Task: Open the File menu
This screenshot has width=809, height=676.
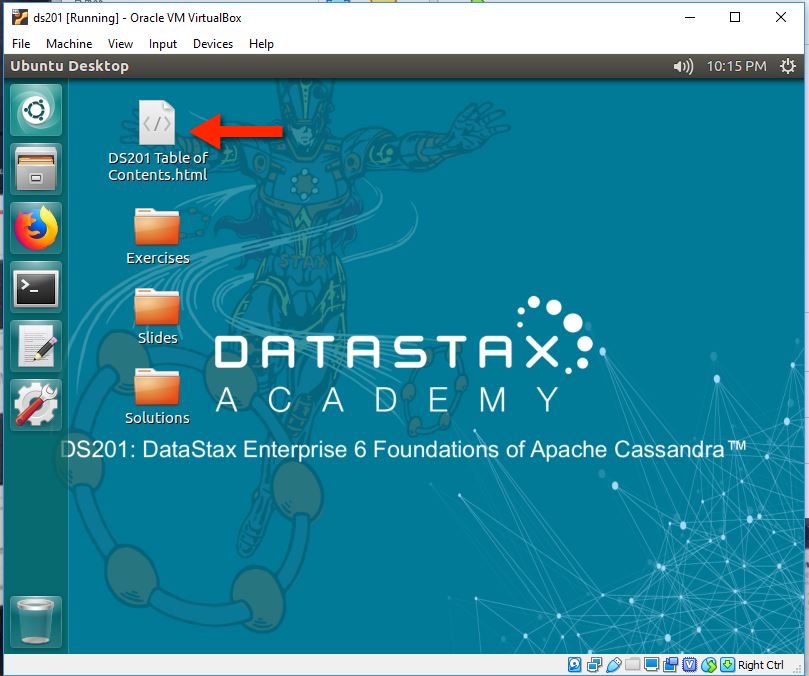Action: coord(21,44)
